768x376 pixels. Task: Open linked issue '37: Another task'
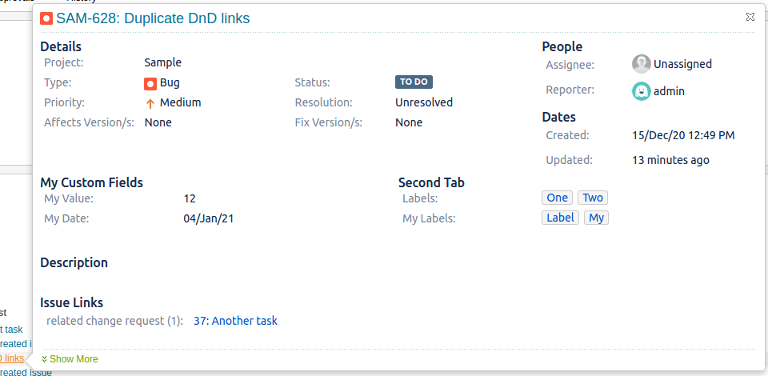236,321
